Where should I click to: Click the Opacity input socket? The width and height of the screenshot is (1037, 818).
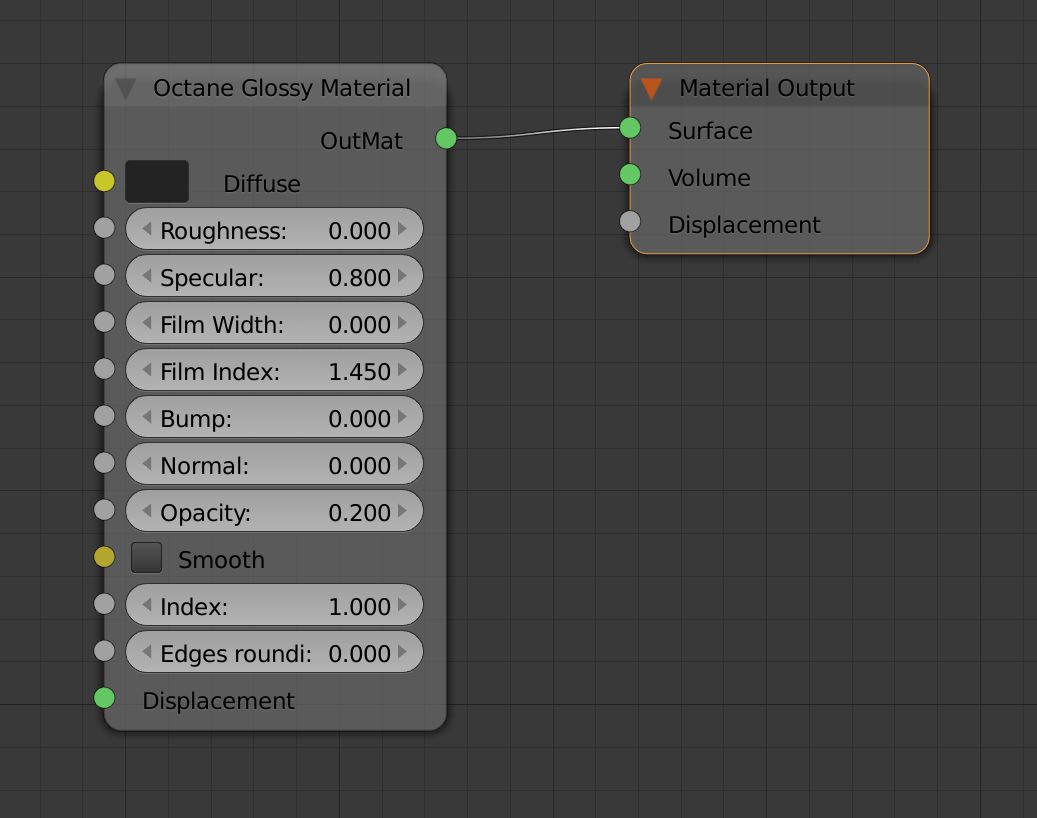[x=104, y=510]
